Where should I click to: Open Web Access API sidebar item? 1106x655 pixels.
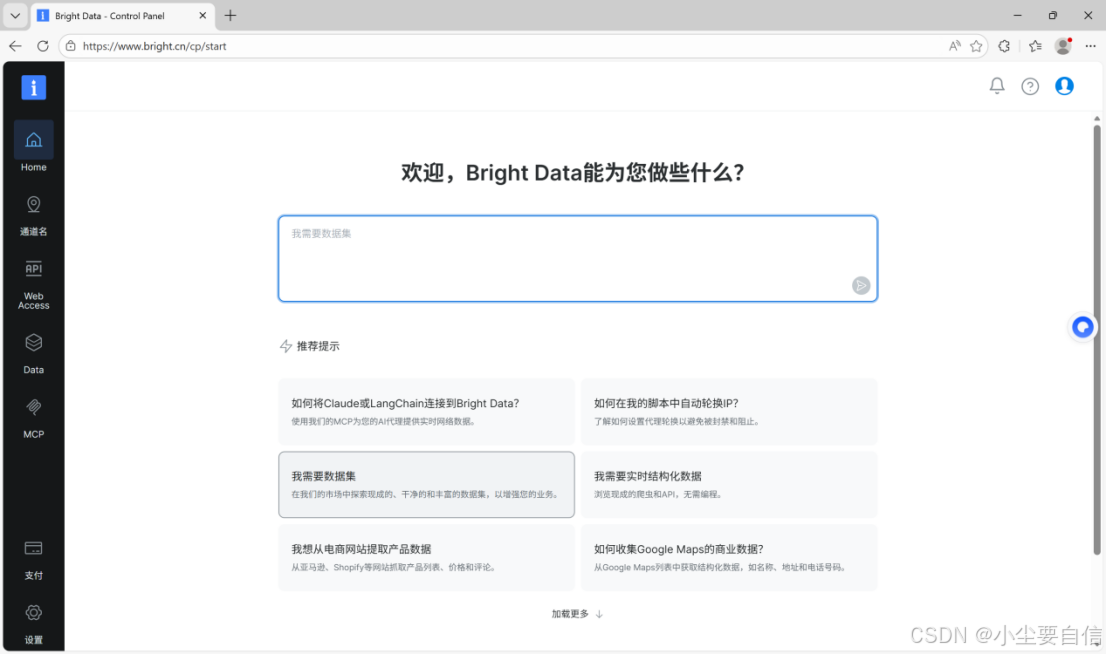[x=33, y=285]
